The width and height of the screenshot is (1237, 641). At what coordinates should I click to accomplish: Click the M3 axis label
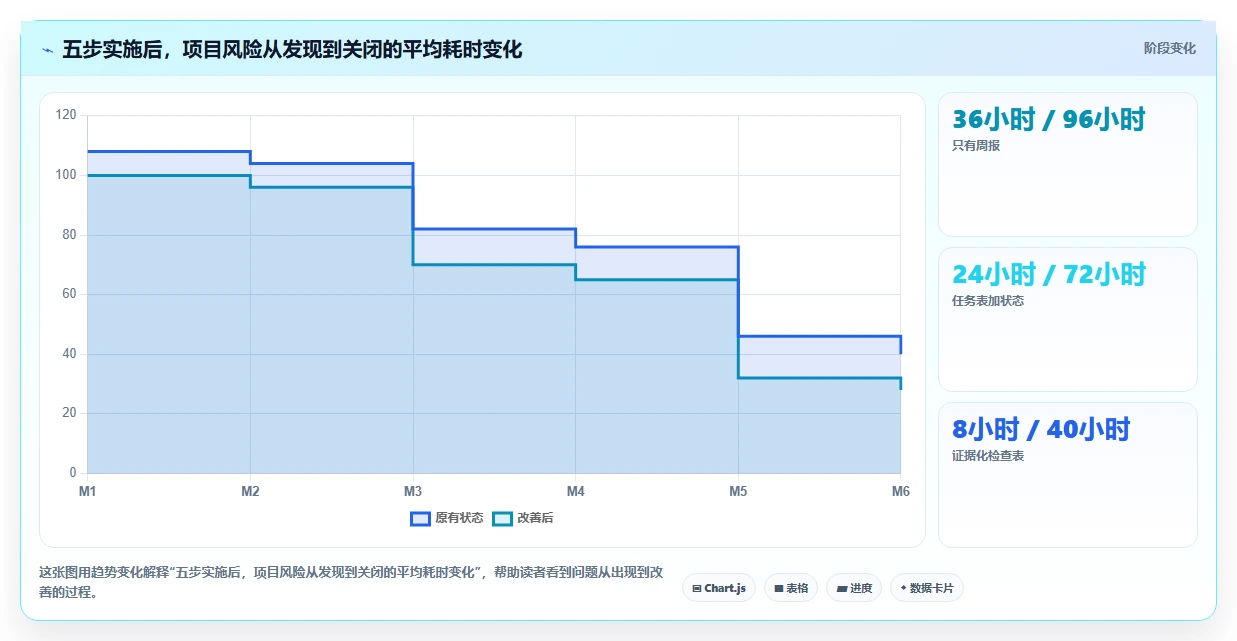click(413, 491)
